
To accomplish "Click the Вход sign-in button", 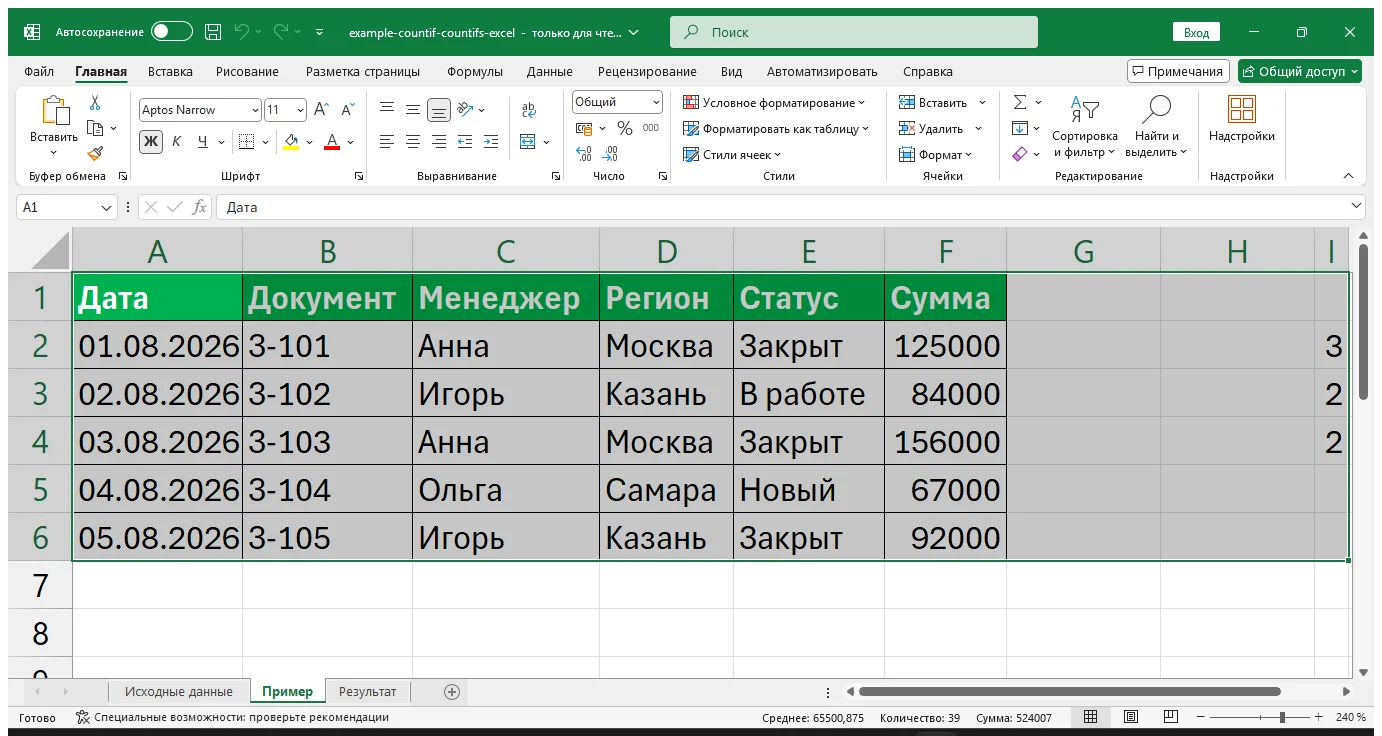I will [x=1196, y=32].
